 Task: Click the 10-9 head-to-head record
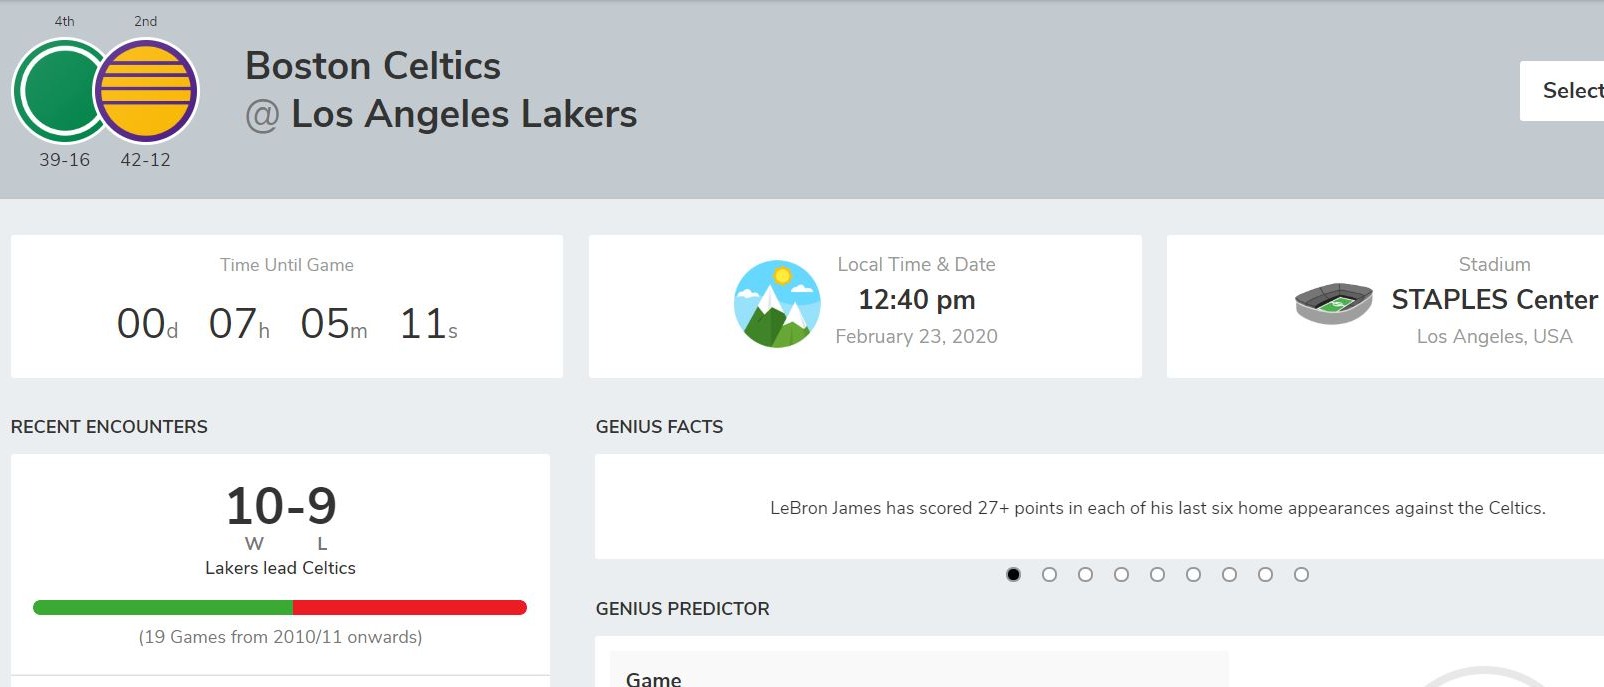point(281,506)
